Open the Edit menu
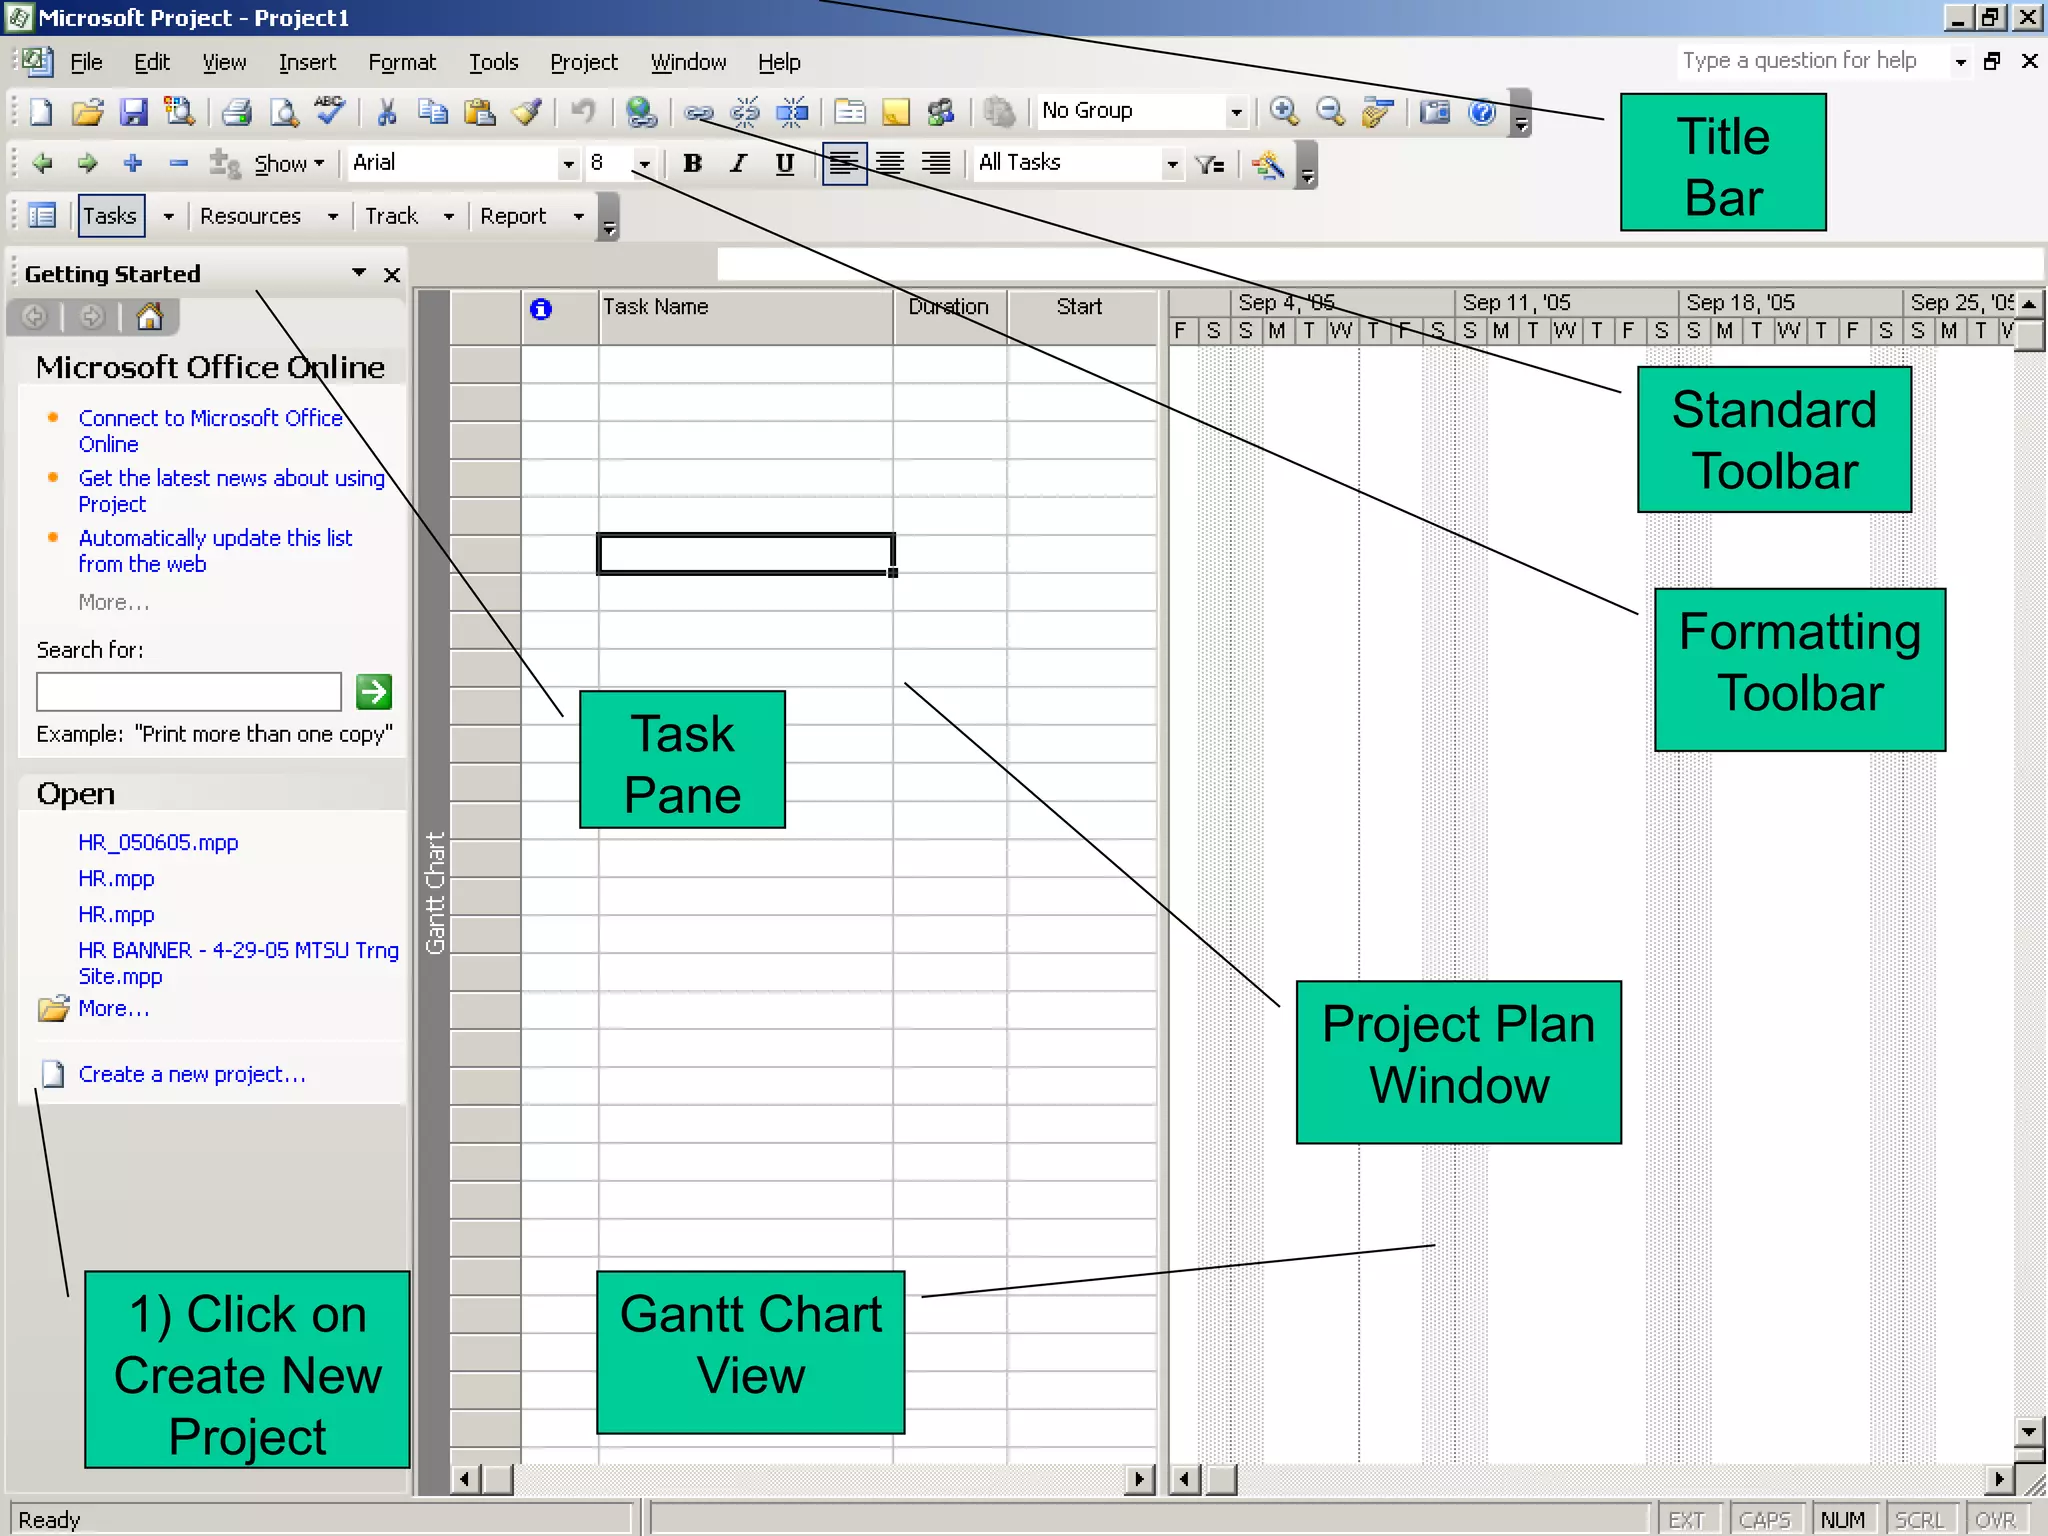 pyautogui.click(x=152, y=62)
